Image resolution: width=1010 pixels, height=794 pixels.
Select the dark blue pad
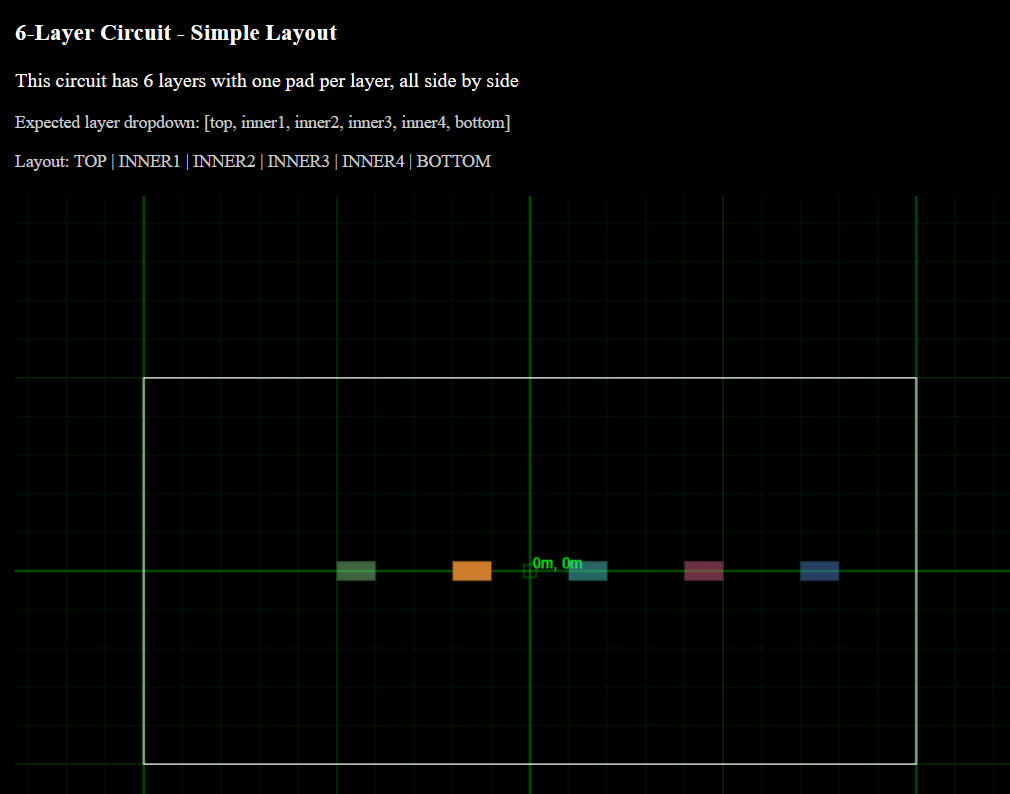click(819, 571)
